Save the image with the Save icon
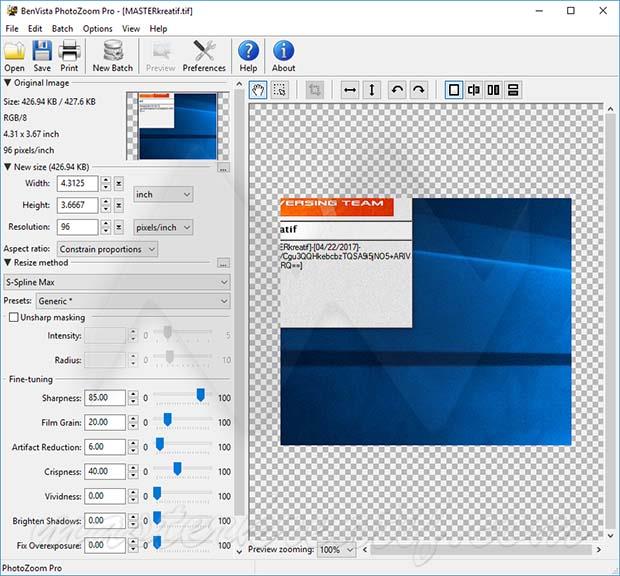Screen dimensions: 620x576 (42, 56)
